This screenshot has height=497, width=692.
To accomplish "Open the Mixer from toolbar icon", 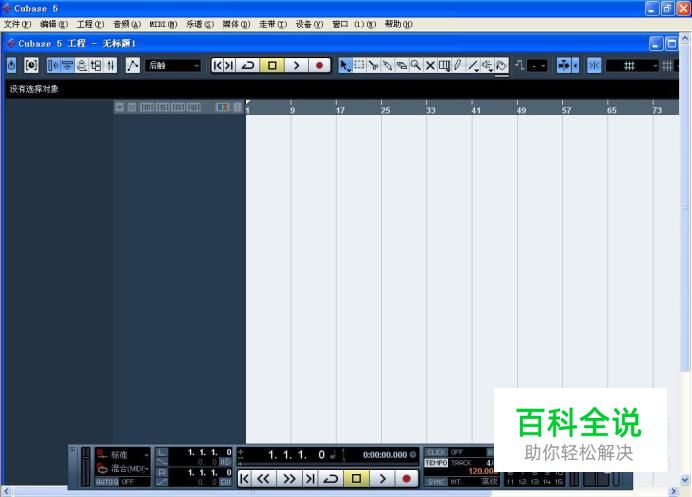I will (x=110, y=65).
